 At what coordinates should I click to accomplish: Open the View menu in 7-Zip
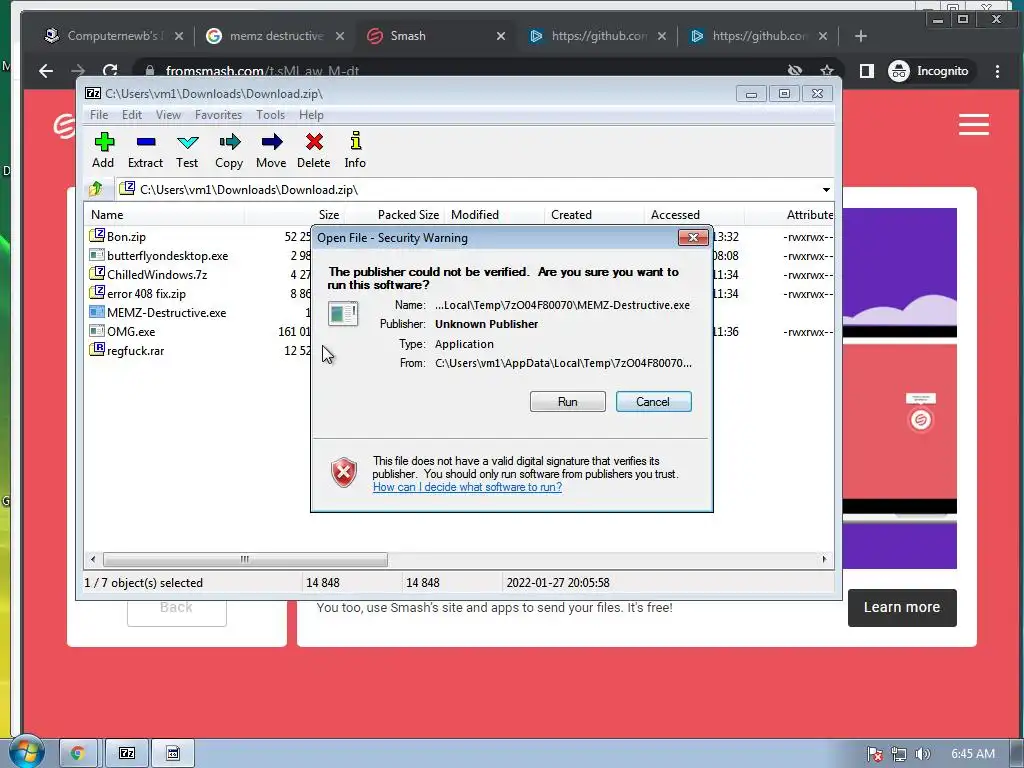click(x=168, y=114)
